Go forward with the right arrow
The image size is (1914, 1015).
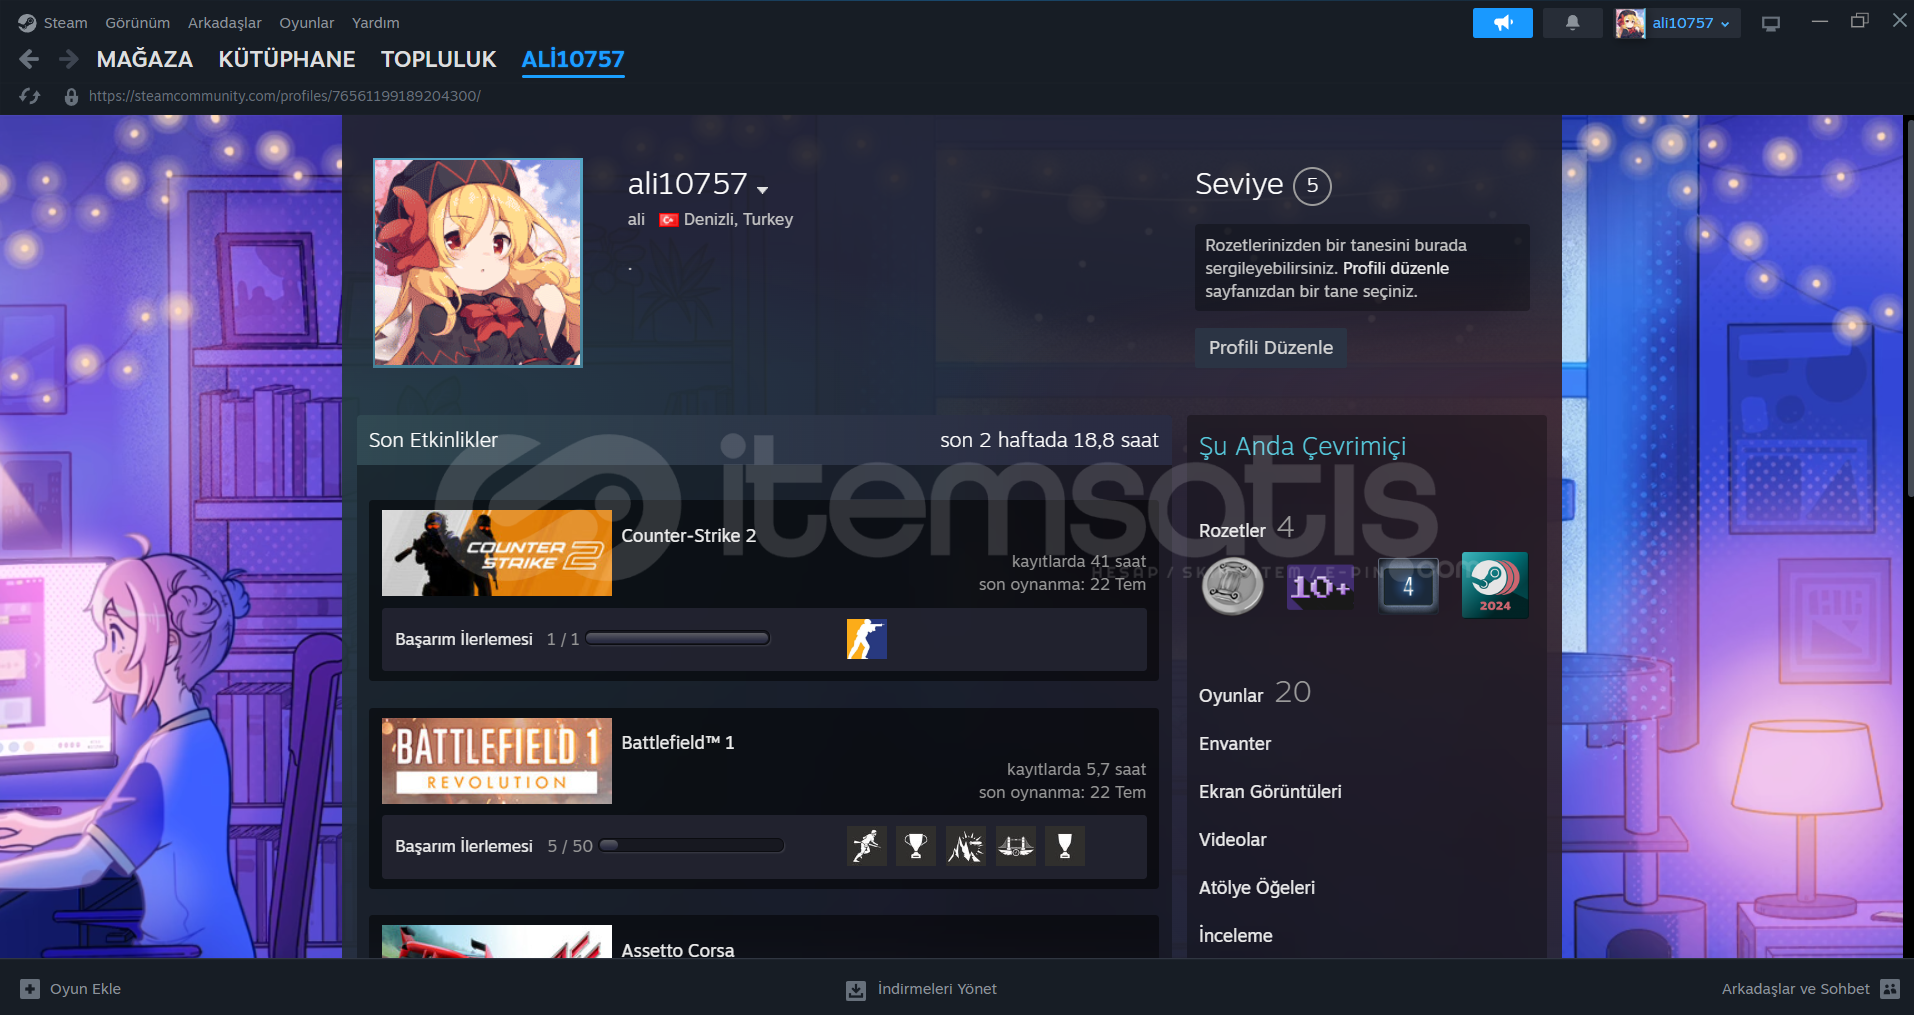point(68,60)
